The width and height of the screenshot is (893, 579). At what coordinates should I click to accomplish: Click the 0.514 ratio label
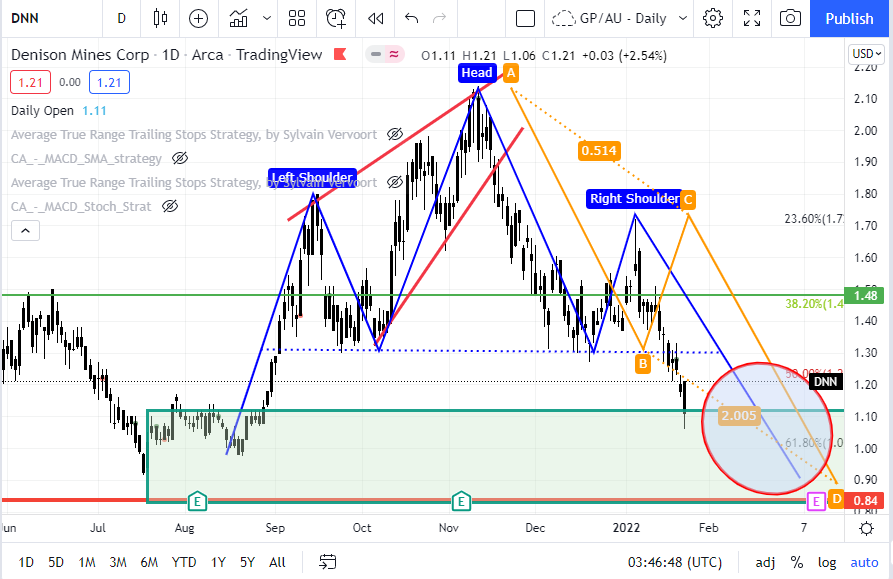tap(599, 151)
